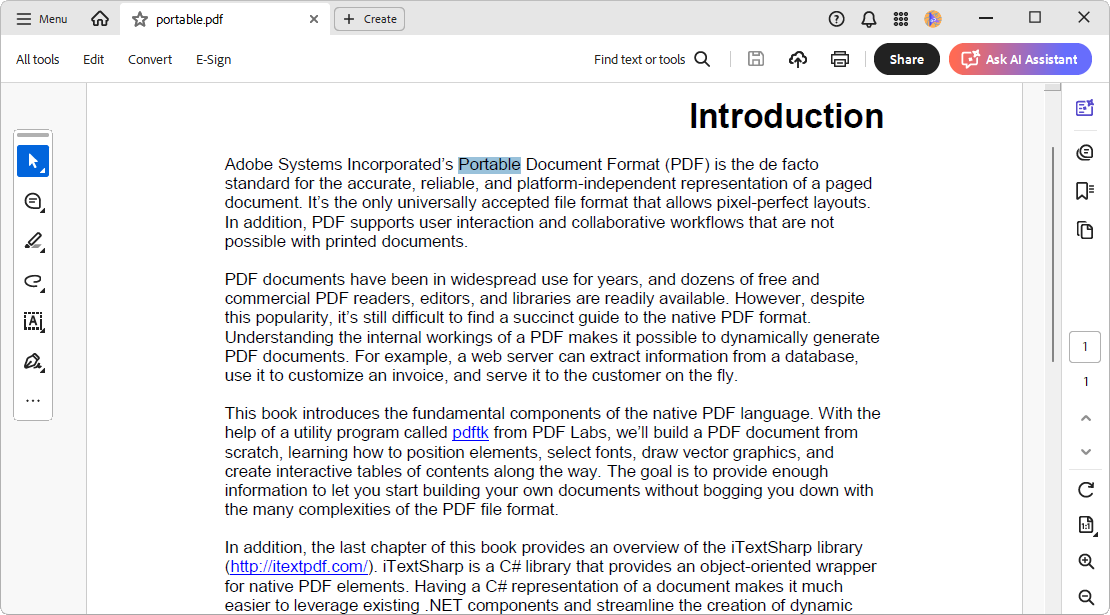Rotate the page clockwise
The height and width of the screenshot is (615, 1110).
[1085, 490]
